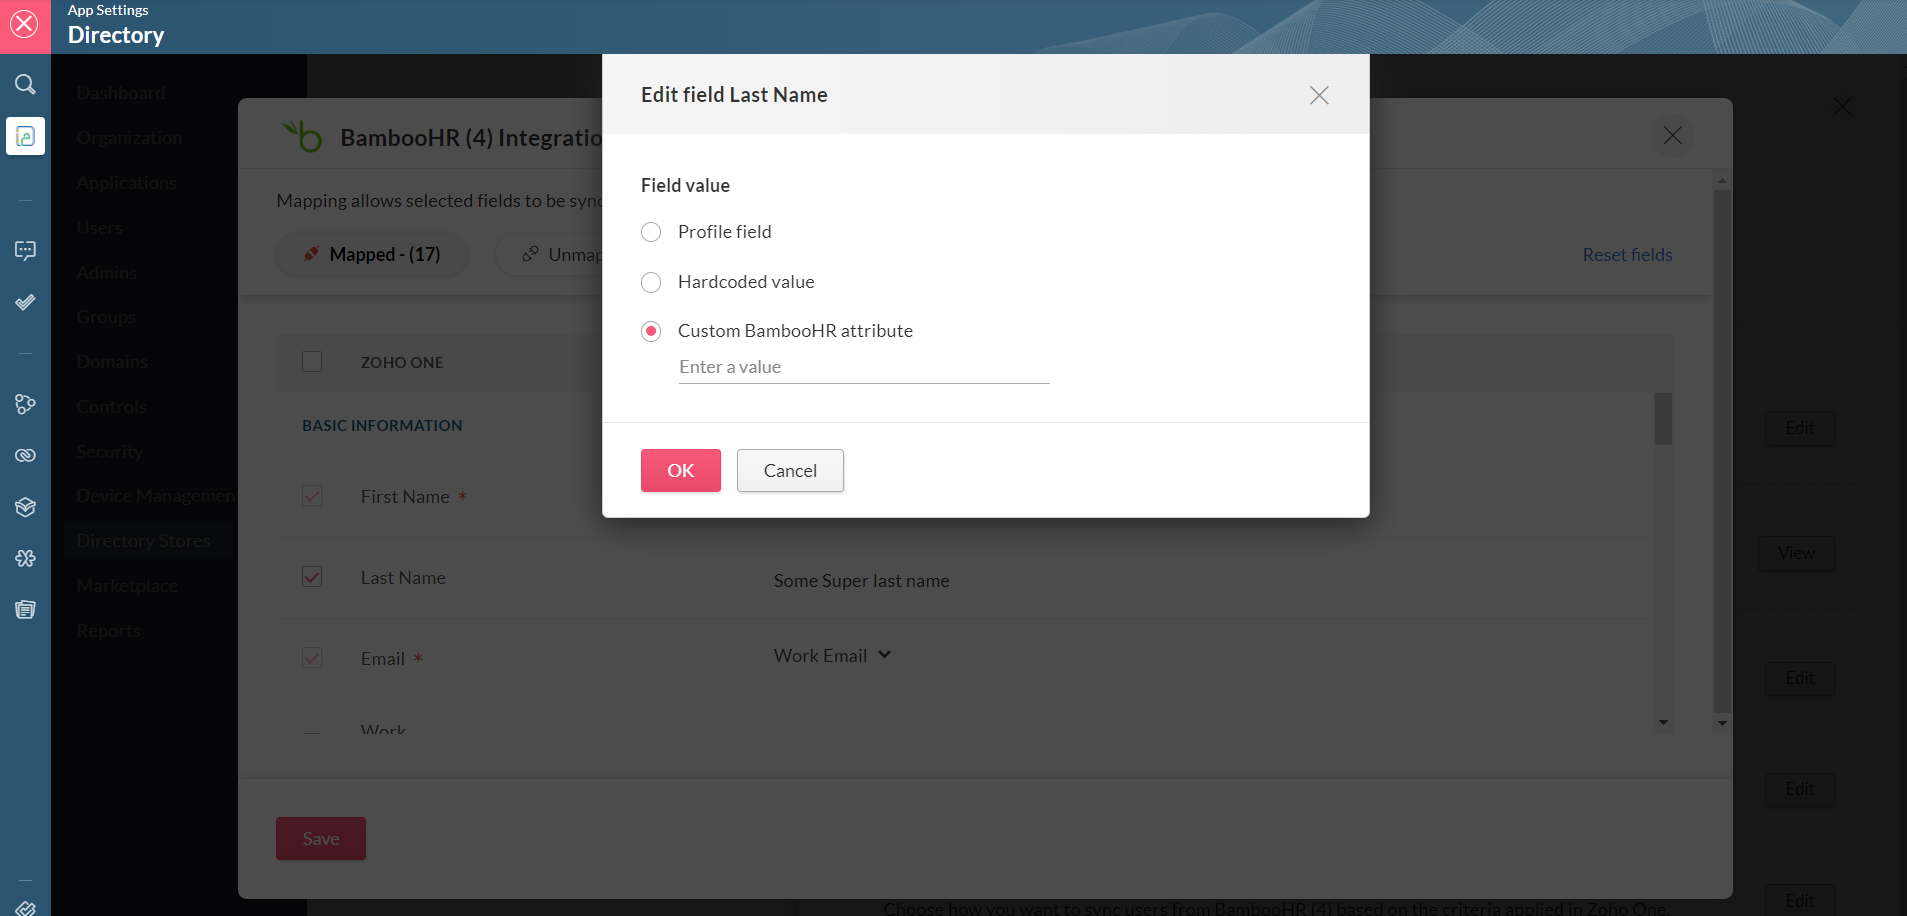Screen dimensions: 1907x916
Task: Close the Edit field Last Name dialog
Action: tap(1319, 95)
